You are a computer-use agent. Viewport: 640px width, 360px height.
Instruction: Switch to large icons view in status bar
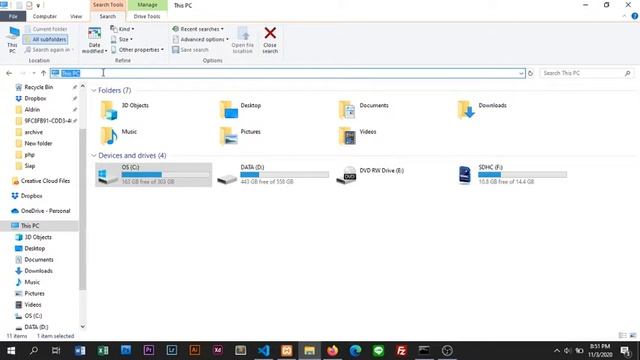click(x=633, y=336)
